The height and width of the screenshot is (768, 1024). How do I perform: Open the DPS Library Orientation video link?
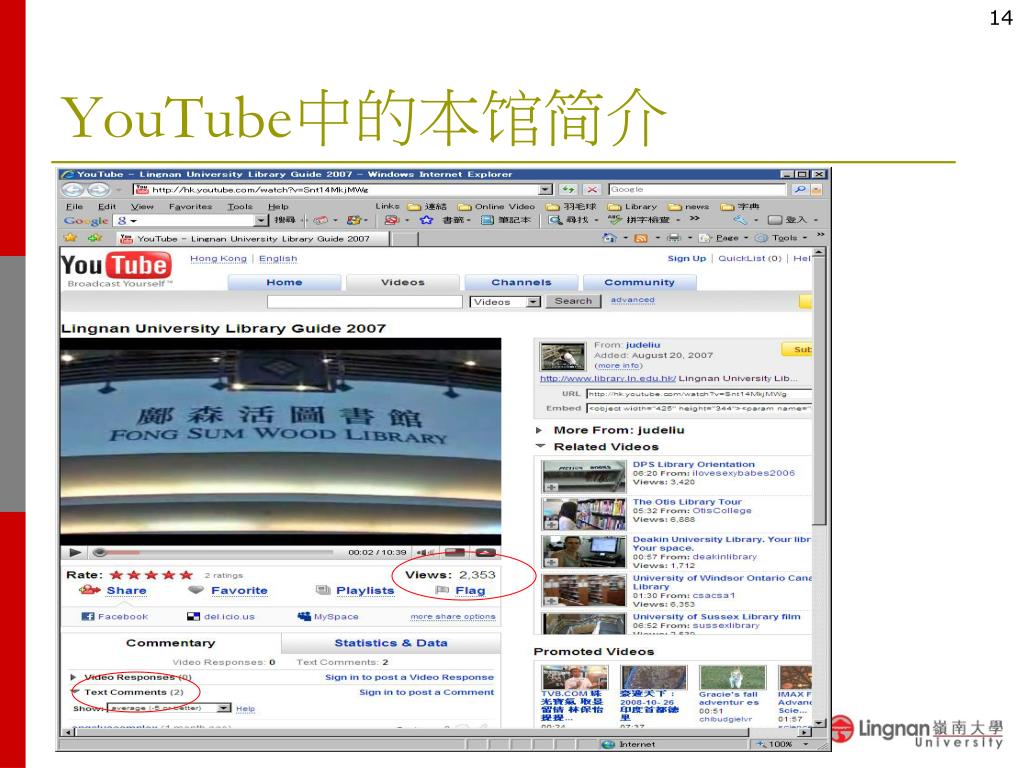[694, 464]
